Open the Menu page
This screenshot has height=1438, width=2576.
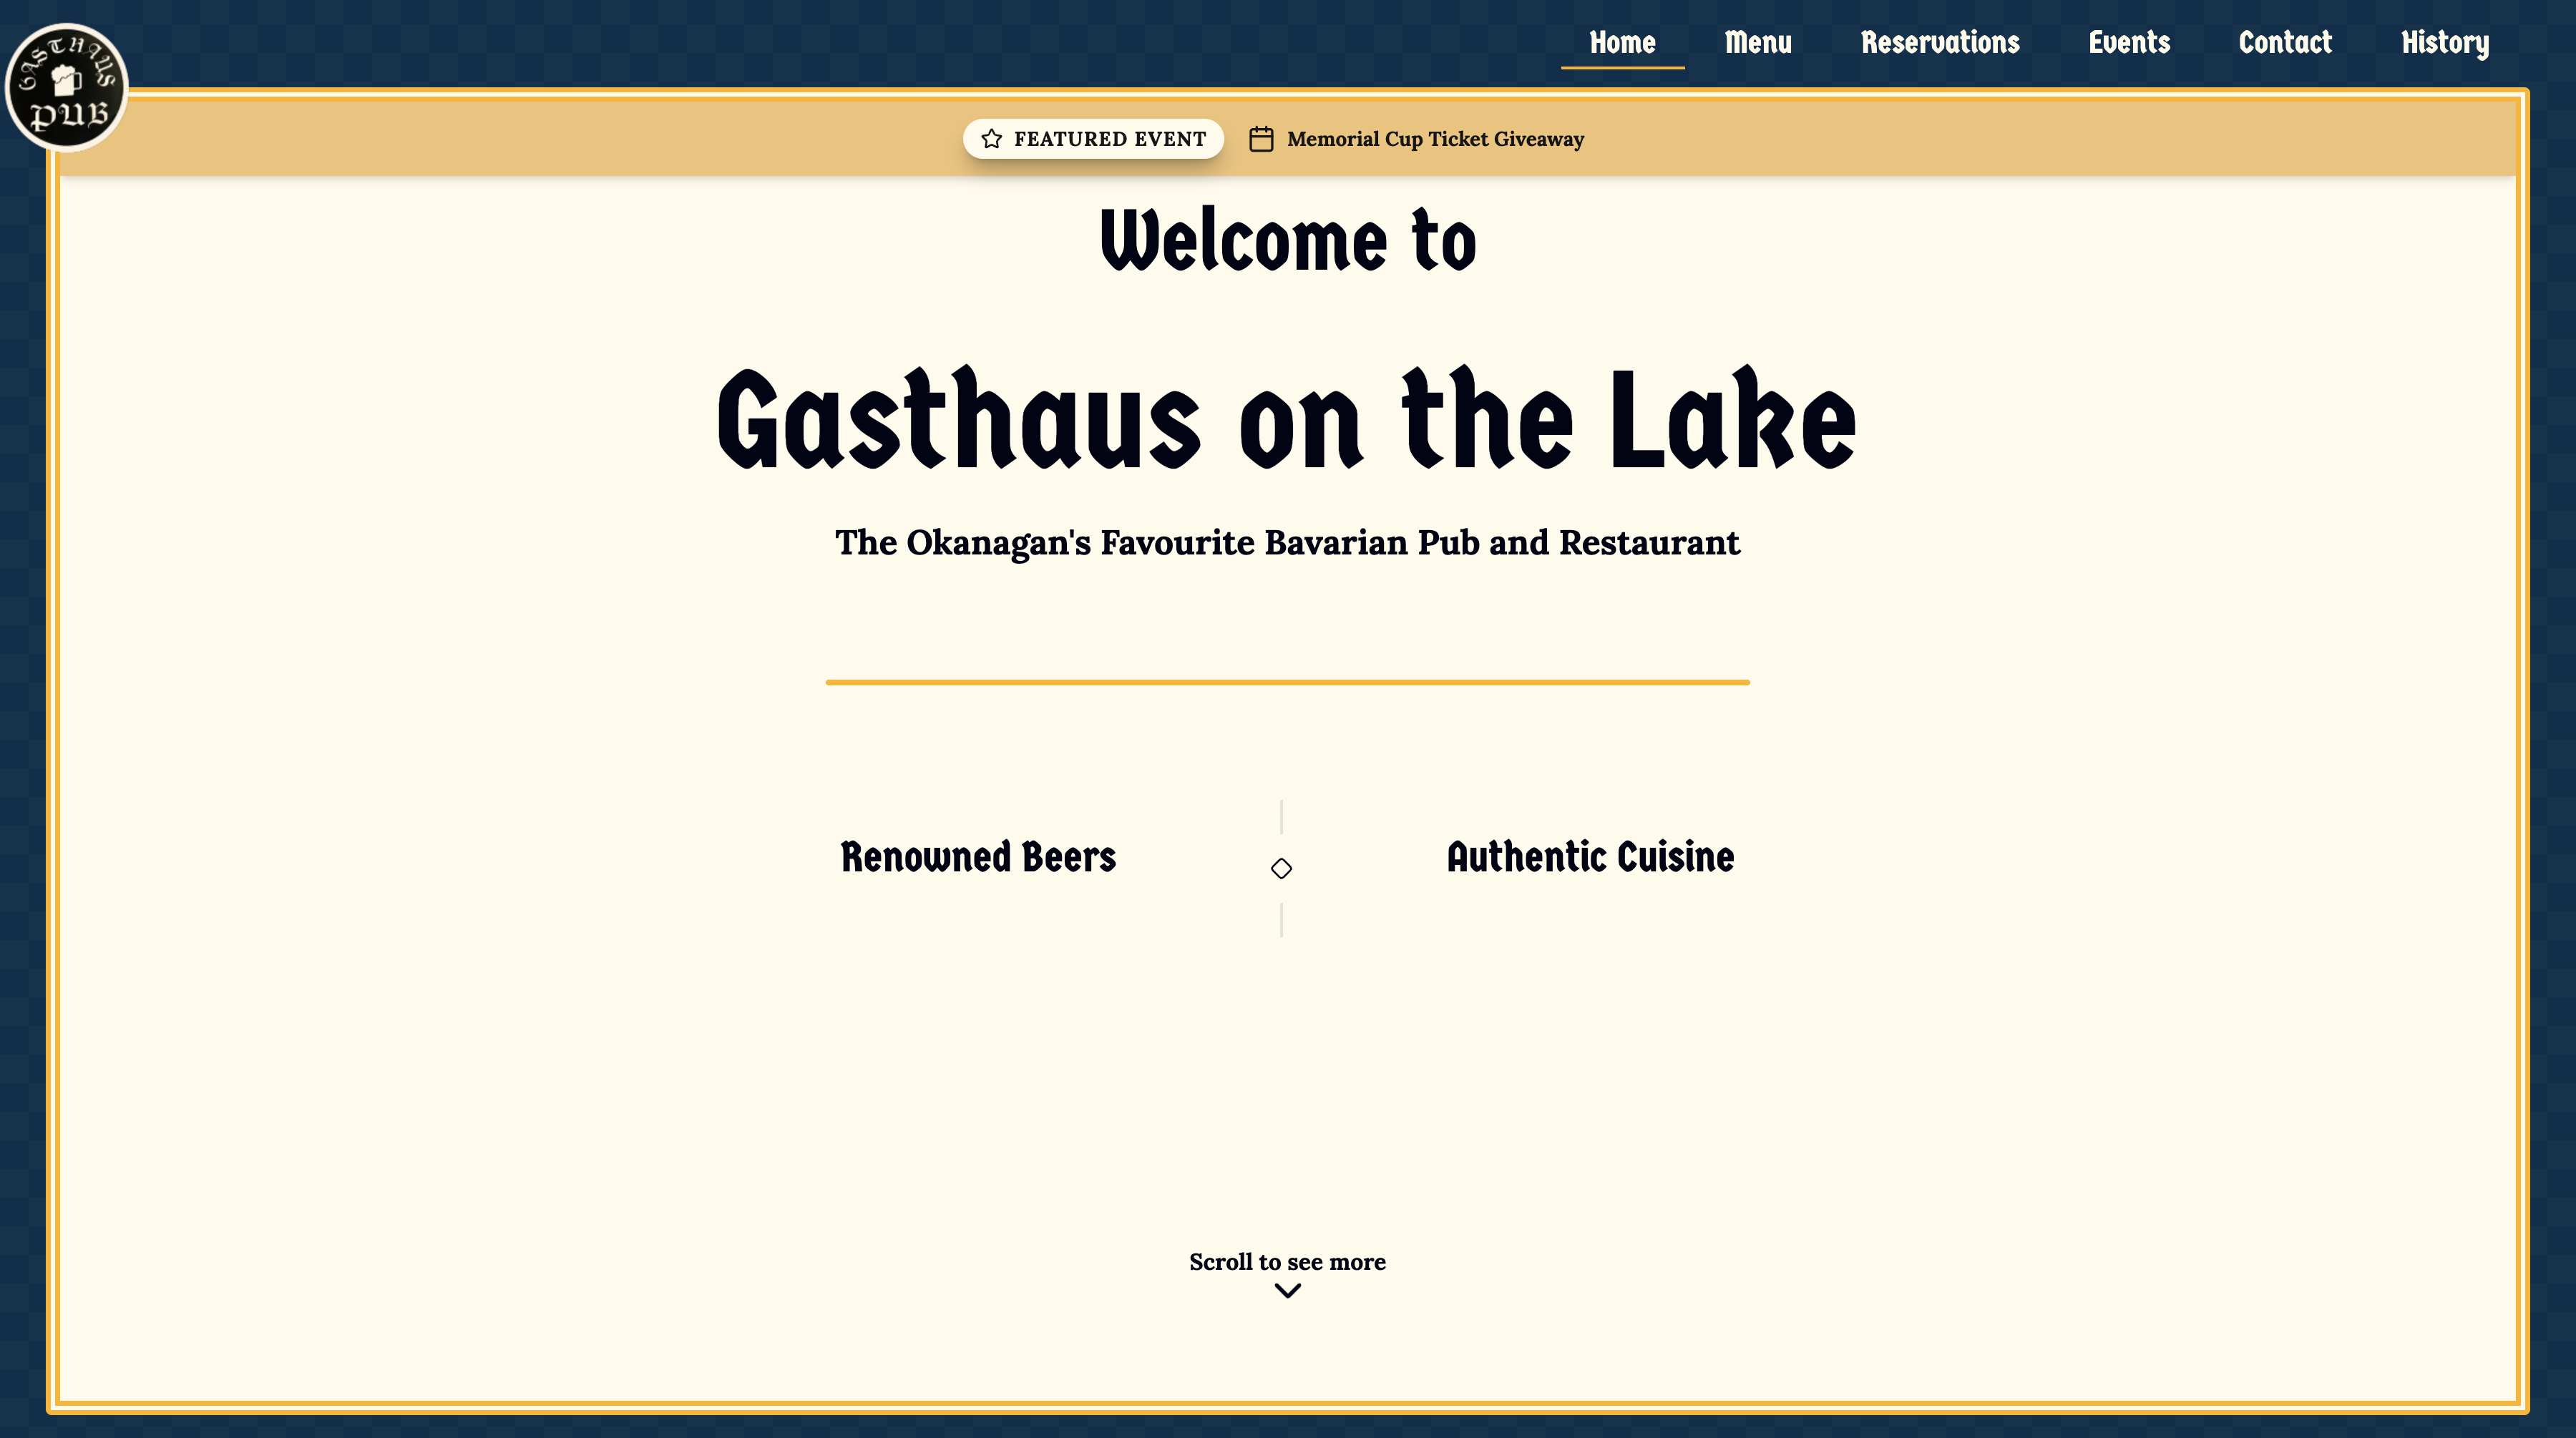click(x=1759, y=42)
